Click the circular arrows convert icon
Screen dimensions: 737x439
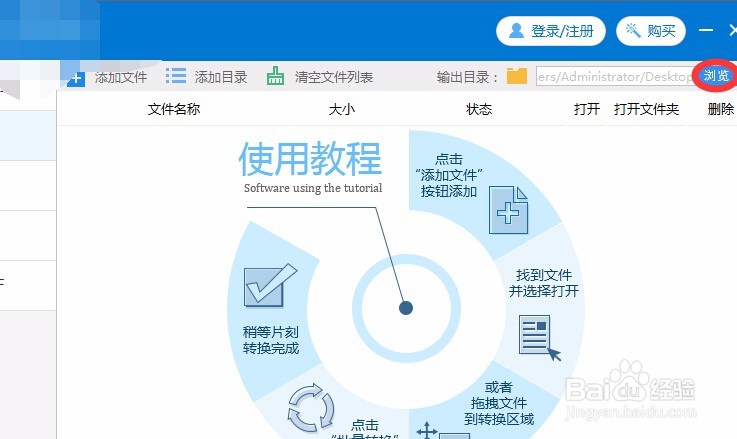coord(311,408)
